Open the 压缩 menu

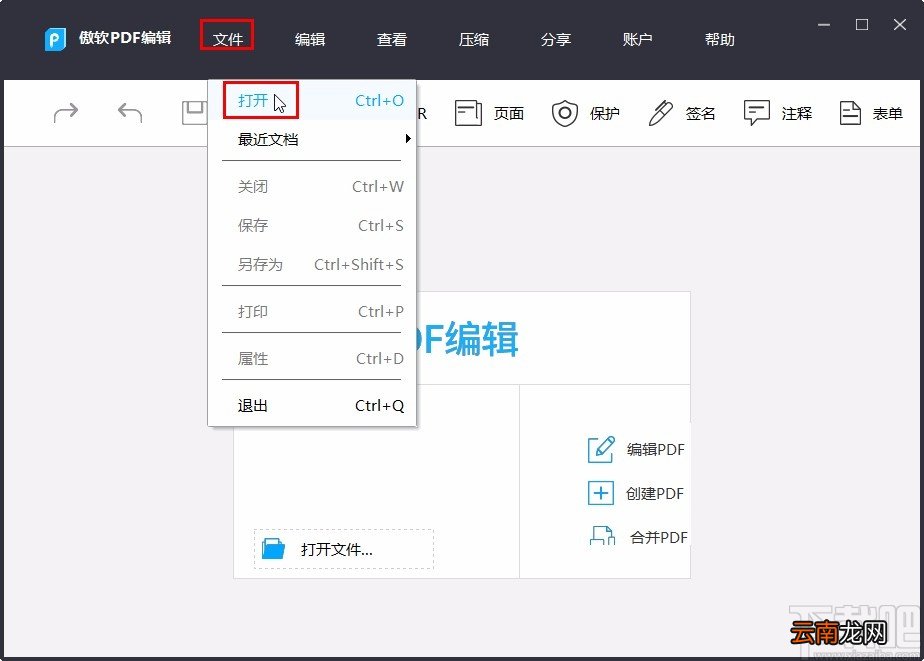474,39
